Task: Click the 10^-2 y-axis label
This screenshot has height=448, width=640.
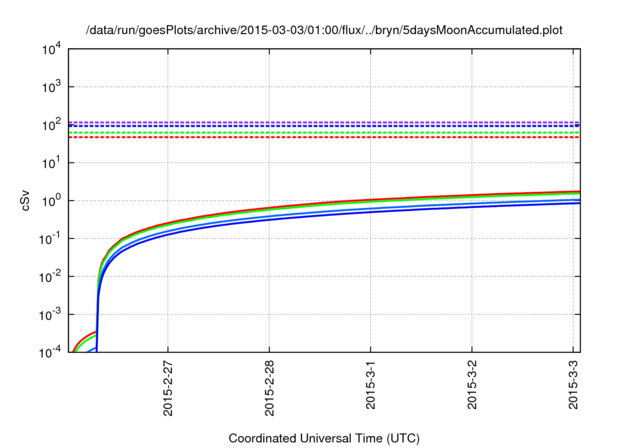Action: point(50,277)
